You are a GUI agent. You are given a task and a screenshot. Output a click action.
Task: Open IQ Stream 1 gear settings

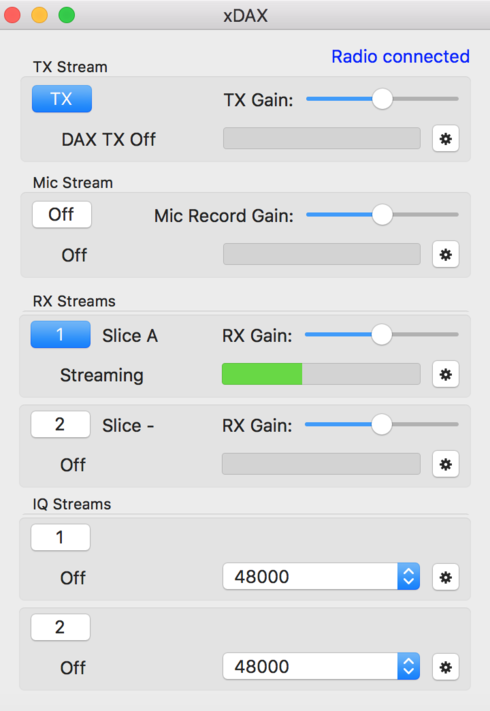[x=446, y=577]
